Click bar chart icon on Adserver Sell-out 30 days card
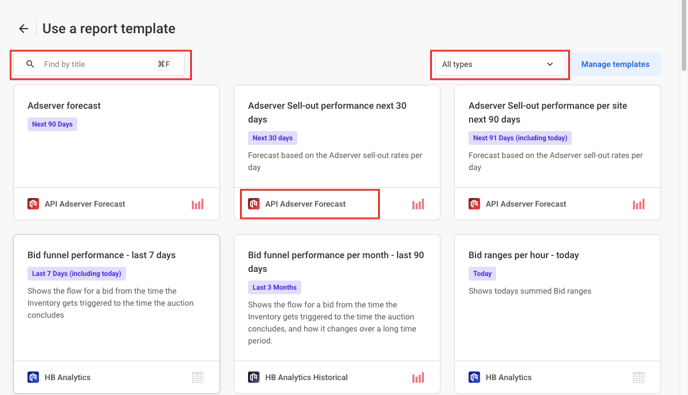 pos(418,204)
